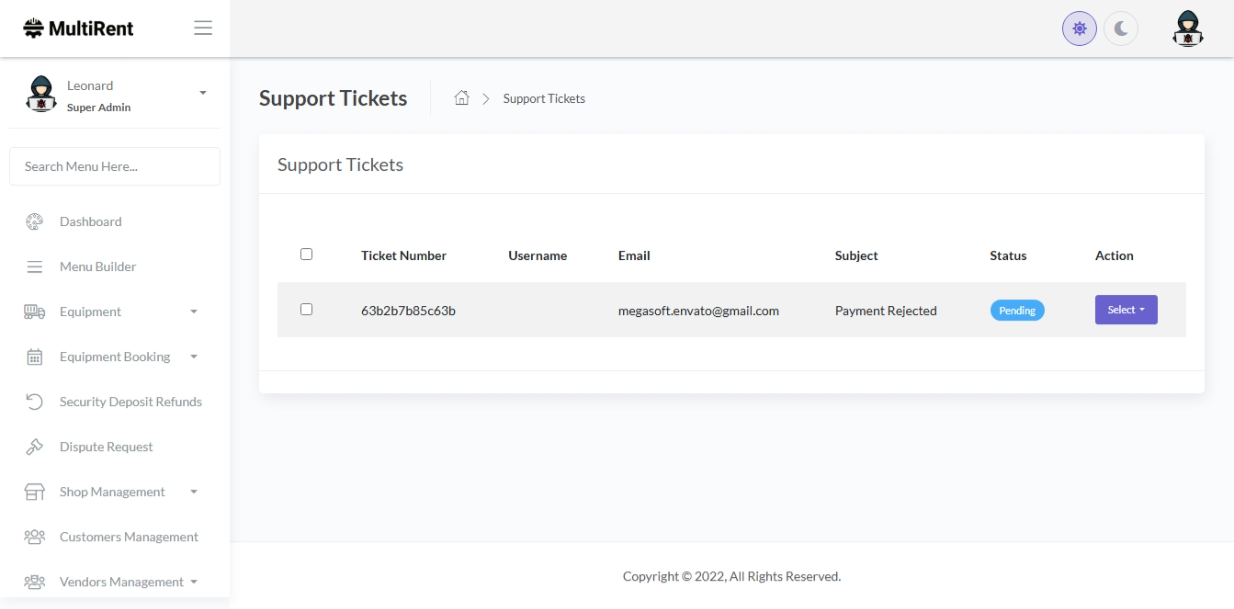Click the Pending status badge
The image size is (1234, 609).
[x=1017, y=311]
